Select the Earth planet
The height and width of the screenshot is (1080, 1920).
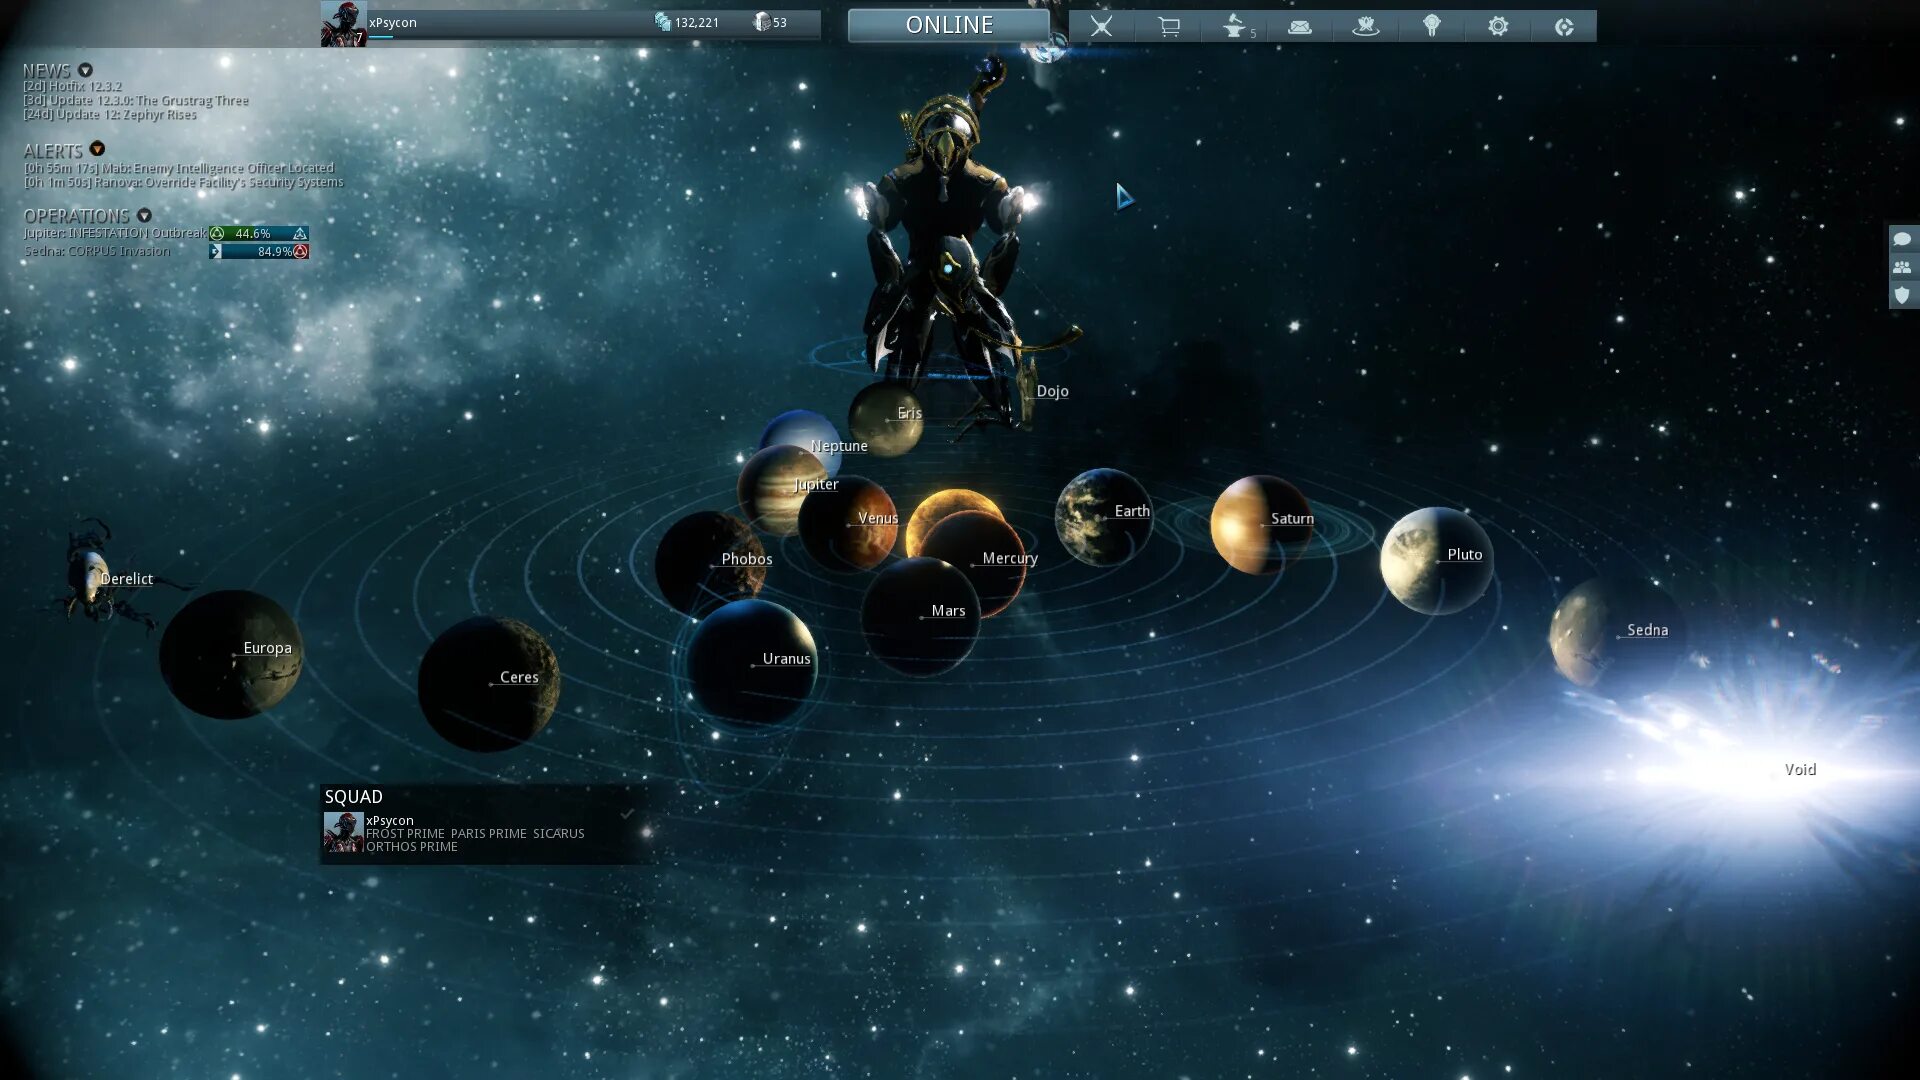tap(1103, 516)
